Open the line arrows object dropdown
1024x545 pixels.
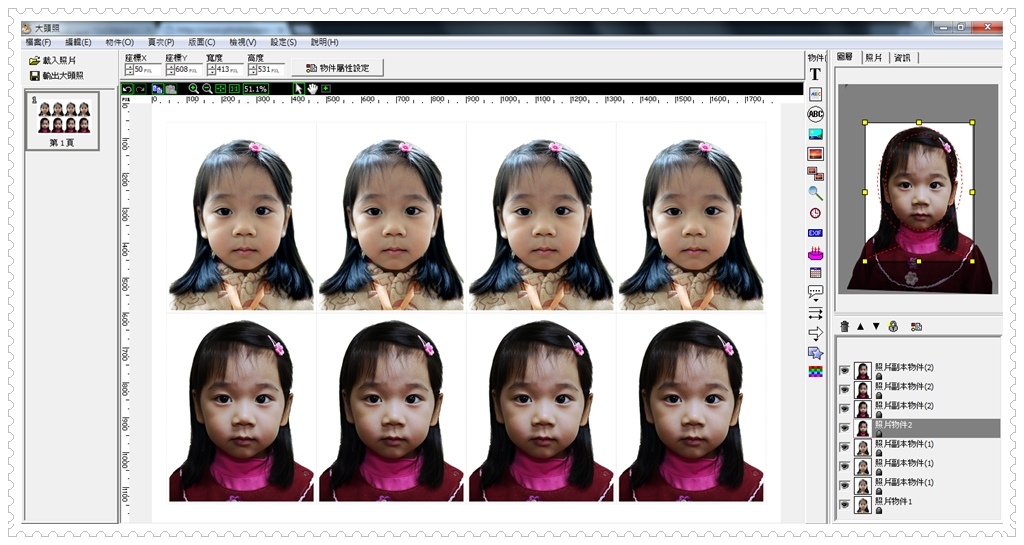(x=816, y=313)
